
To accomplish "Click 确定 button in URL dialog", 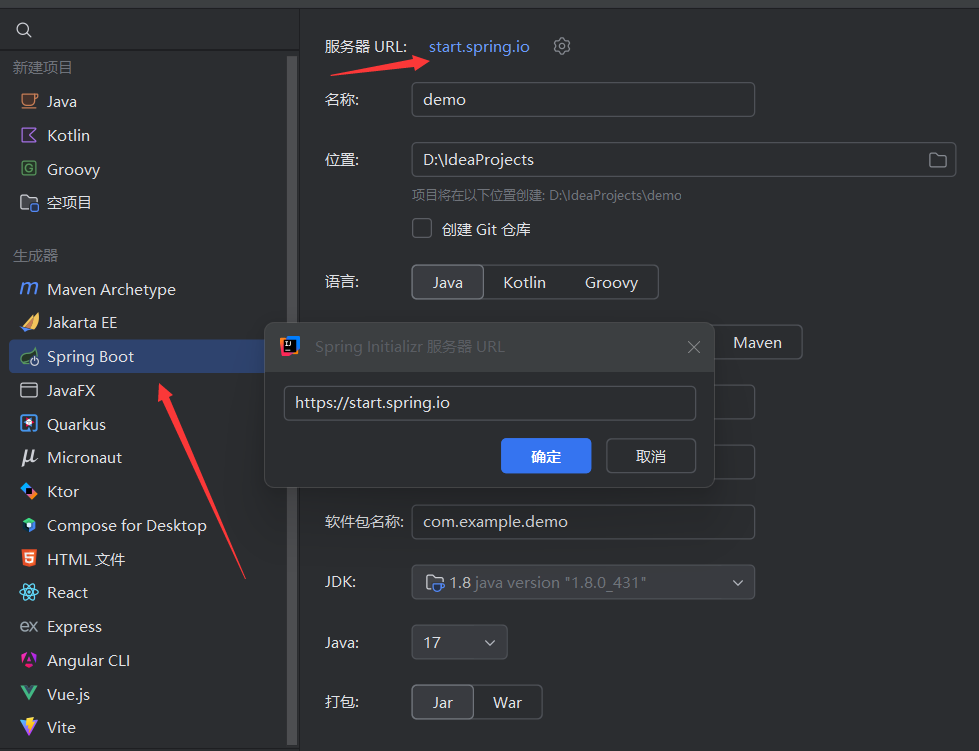I will pos(546,456).
